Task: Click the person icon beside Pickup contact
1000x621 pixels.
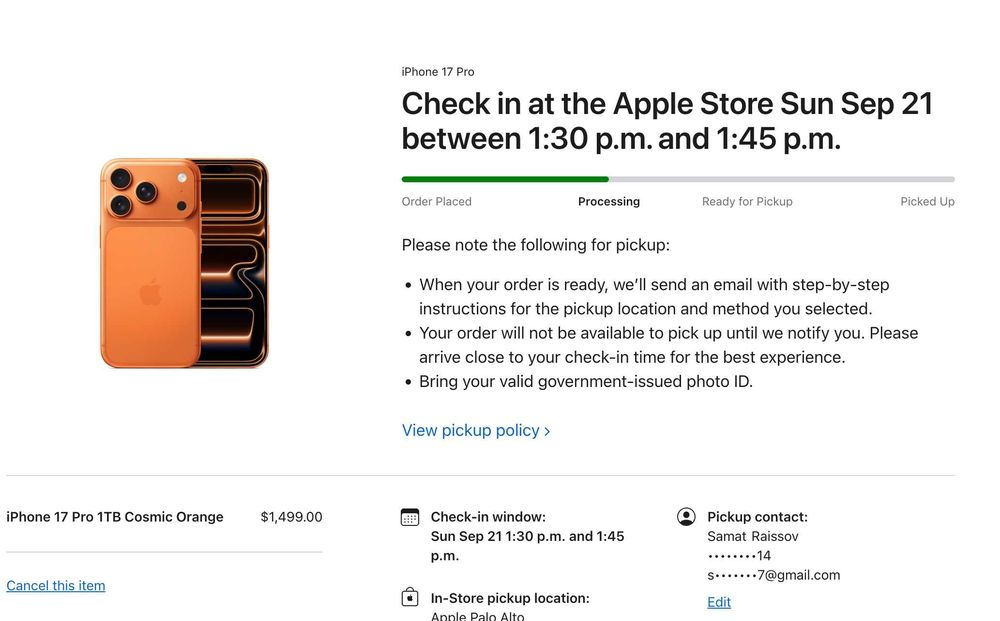Action: [x=686, y=517]
